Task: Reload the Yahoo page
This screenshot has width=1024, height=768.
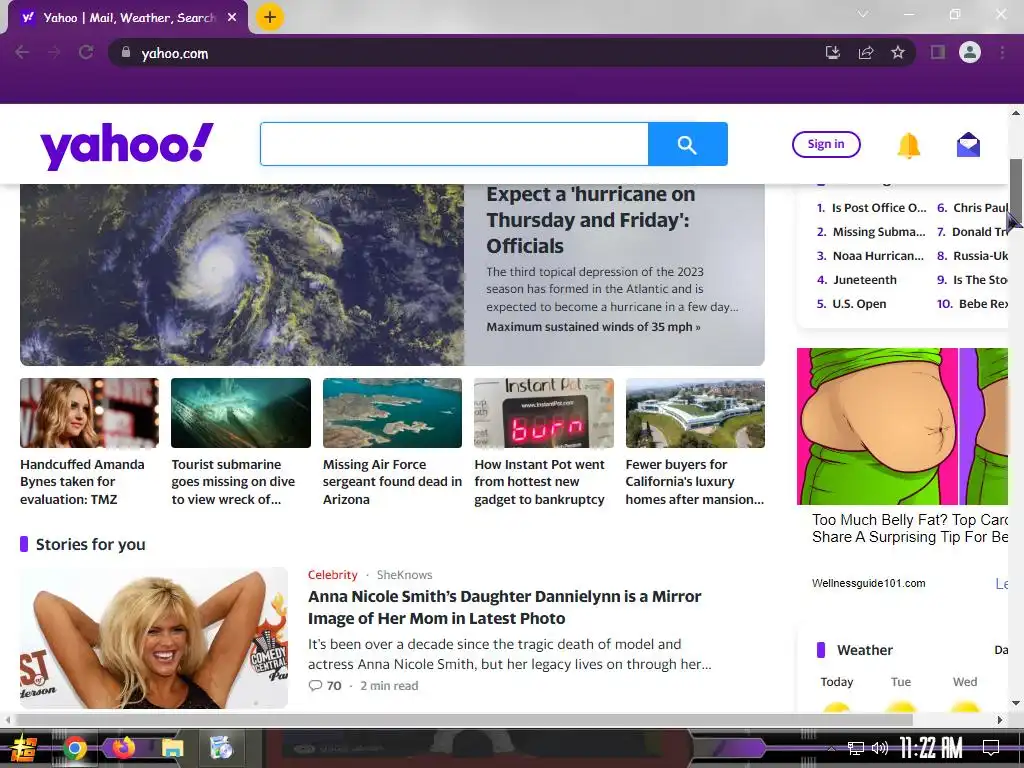Action: point(86,53)
